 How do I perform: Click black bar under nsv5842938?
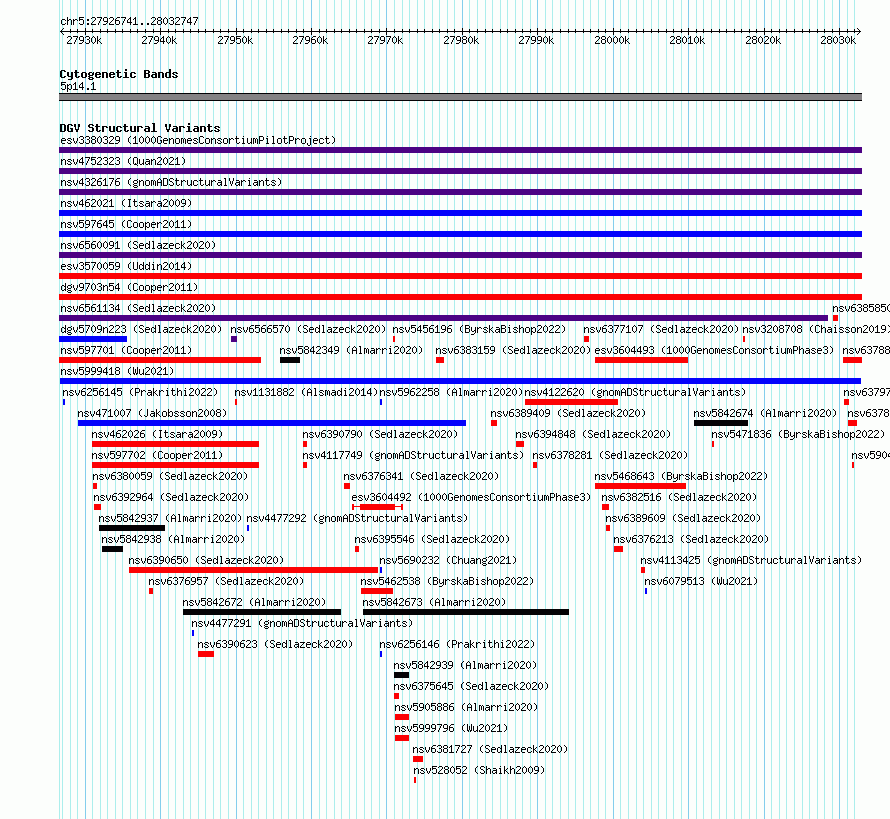pos(112,549)
